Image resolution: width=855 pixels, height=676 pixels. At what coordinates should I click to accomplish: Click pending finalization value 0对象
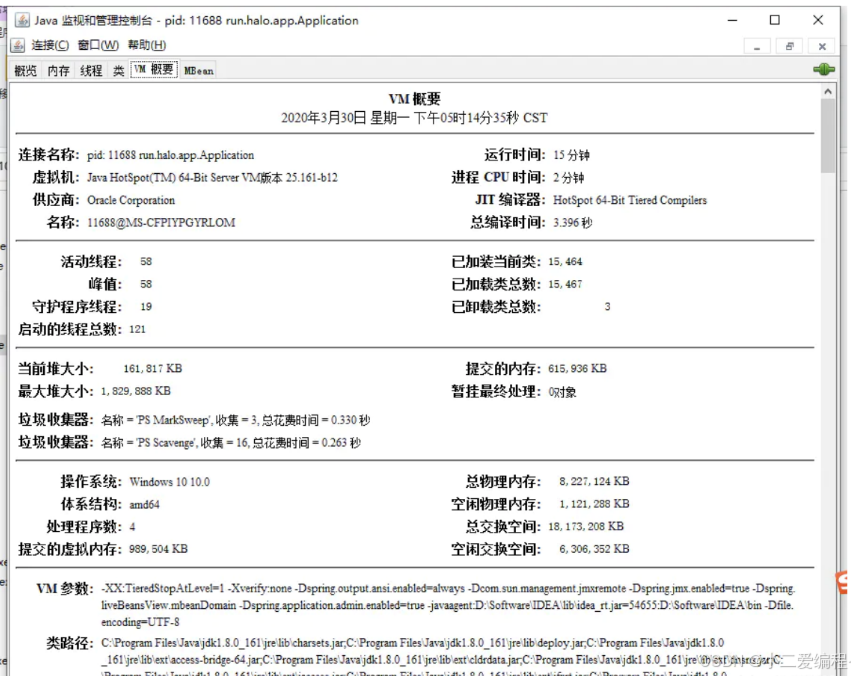[x=562, y=391]
